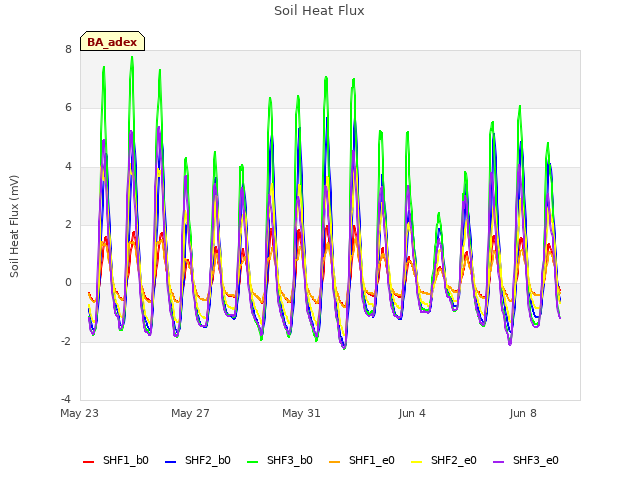Click the y-axis value 4

[68, 166]
